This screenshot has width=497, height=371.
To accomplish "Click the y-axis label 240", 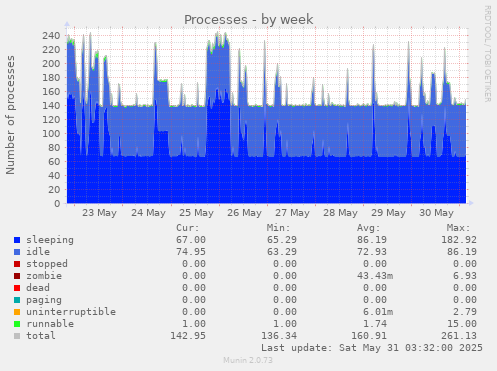I will [x=51, y=36].
